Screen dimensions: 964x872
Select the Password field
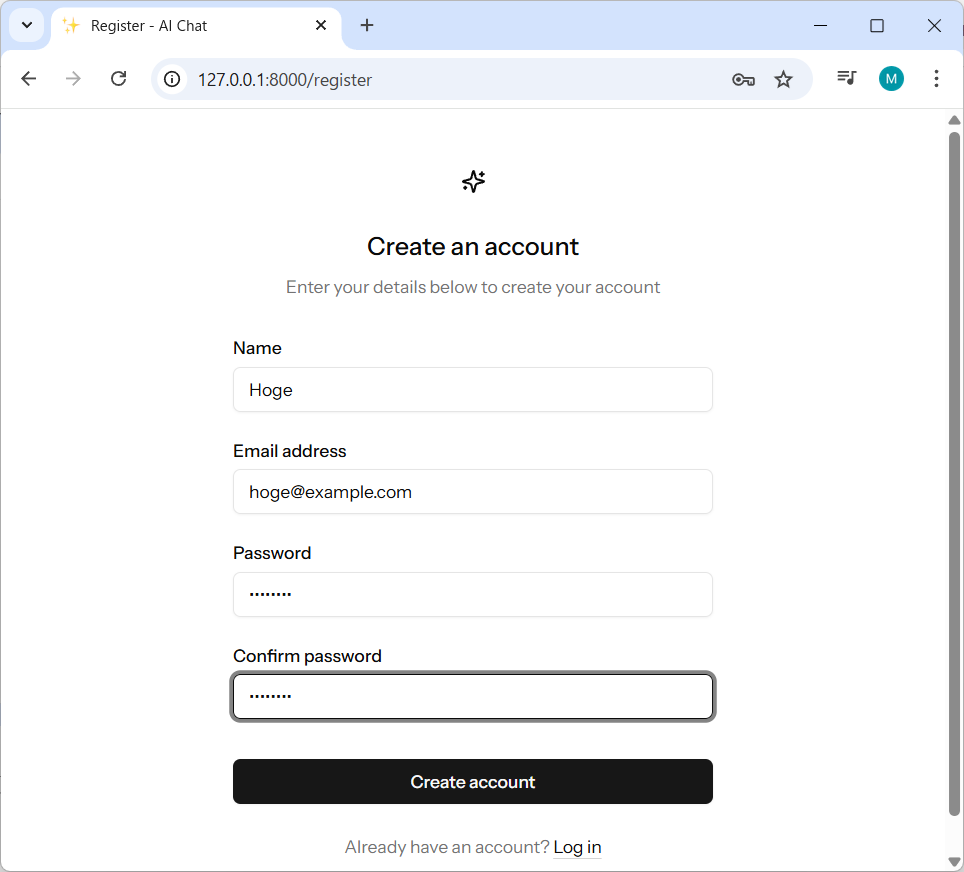click(x=472, y=594)
